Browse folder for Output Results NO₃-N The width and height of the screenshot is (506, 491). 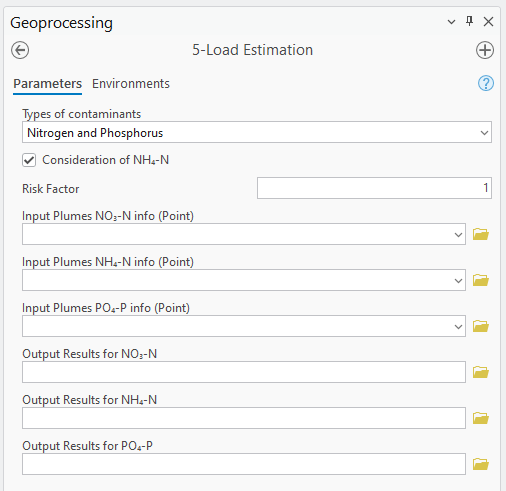481,372
